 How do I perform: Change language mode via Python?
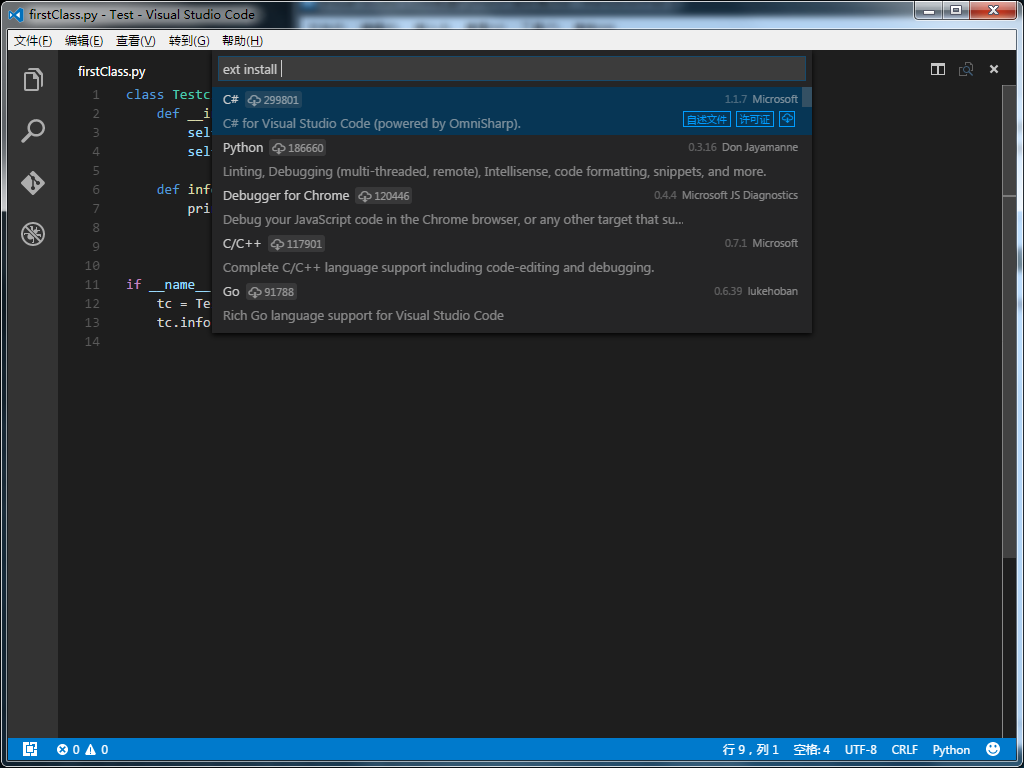951,750
